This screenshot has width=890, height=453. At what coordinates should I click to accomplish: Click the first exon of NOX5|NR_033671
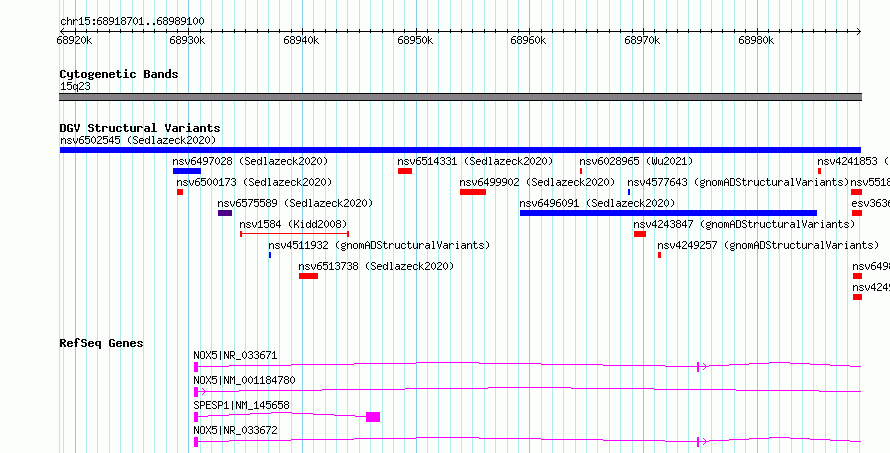(x=196, y=367)
